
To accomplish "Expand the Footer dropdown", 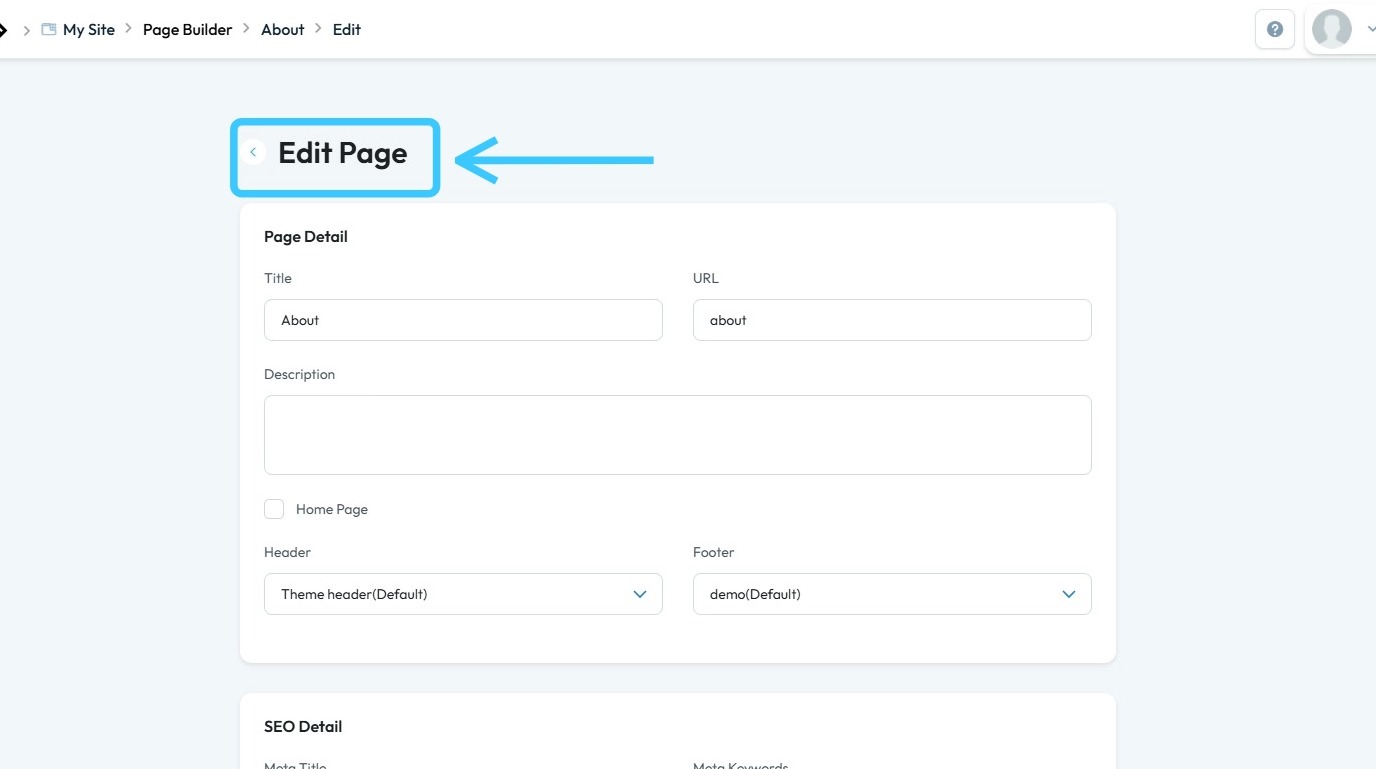I will (x=891, y=594).
